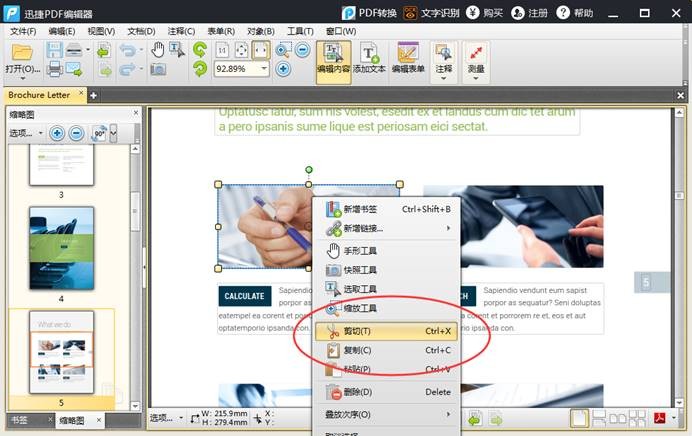Click 购买 purchase button
This screenshot has width=692, height=436.
(485, 13)
